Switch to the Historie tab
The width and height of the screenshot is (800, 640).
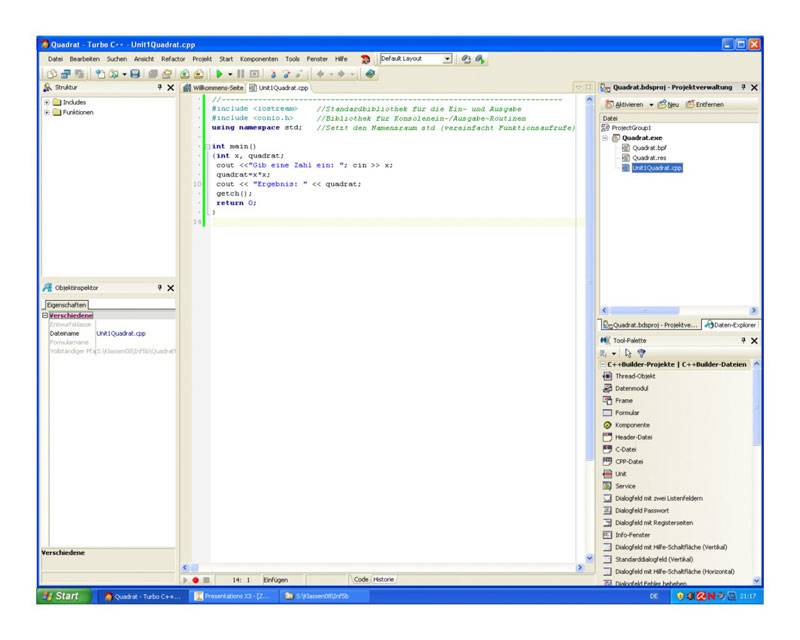click(x=384, y=579)
